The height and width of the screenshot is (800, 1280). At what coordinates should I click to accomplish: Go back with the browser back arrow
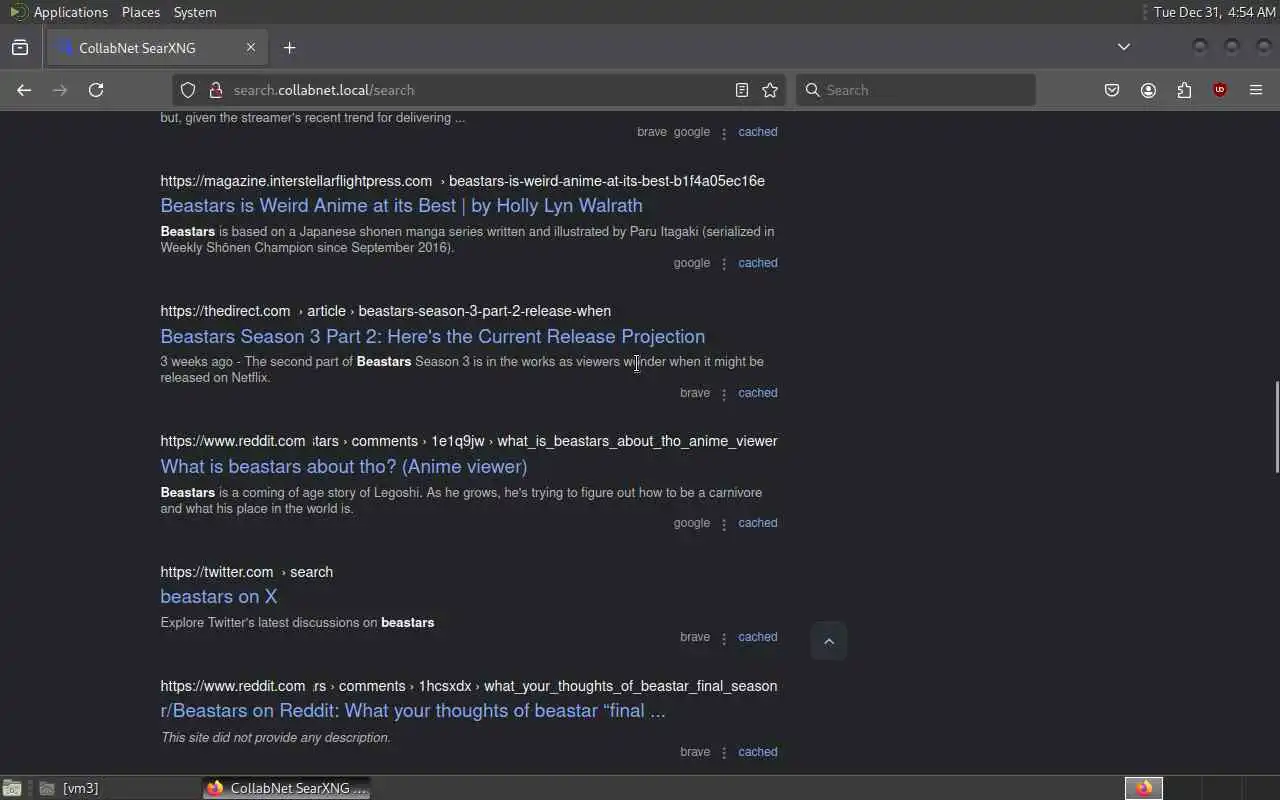point(24,90)
